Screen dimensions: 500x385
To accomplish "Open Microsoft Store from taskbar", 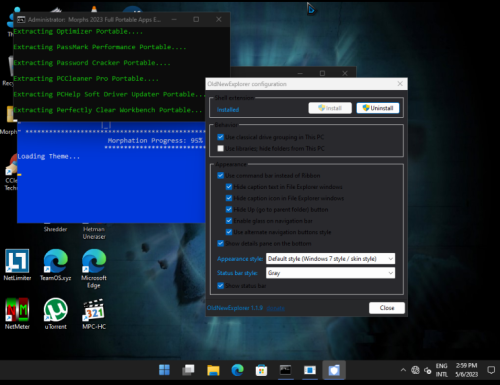I will 262,370.
